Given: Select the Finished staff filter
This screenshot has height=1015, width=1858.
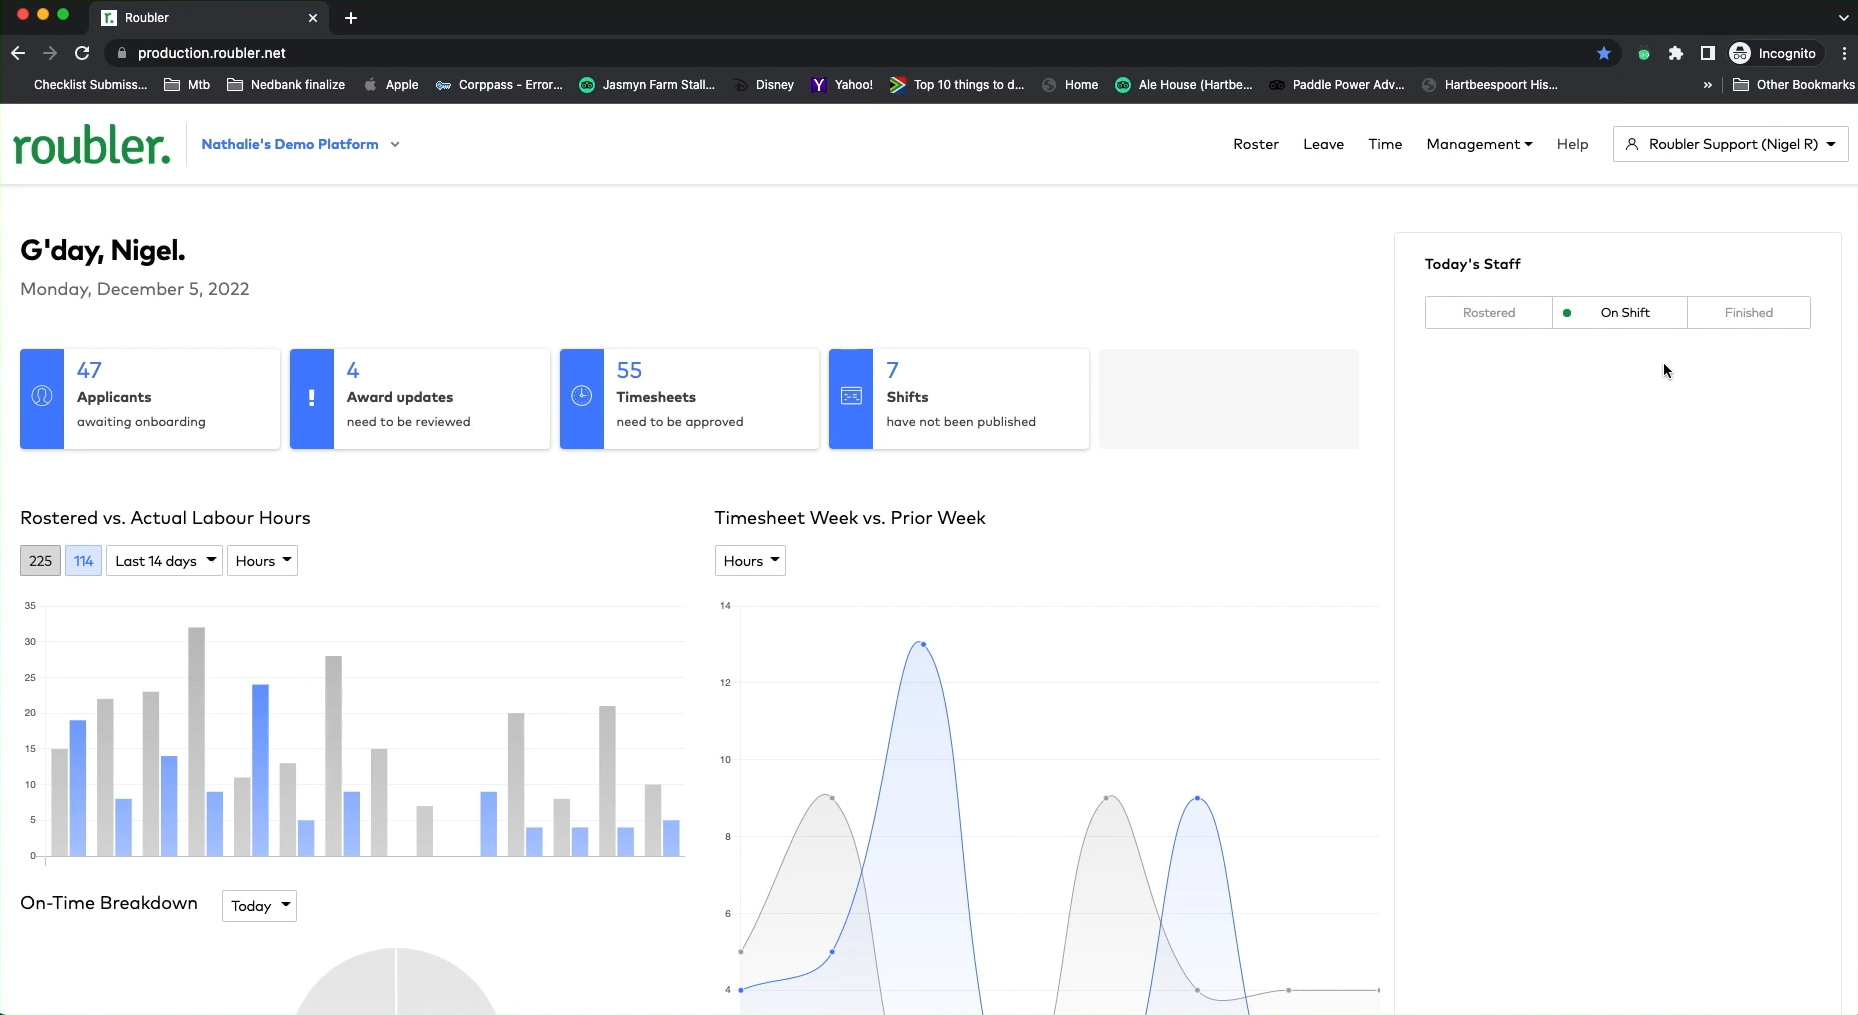Looking at the screenshot, I should (x=1749, y=313).
